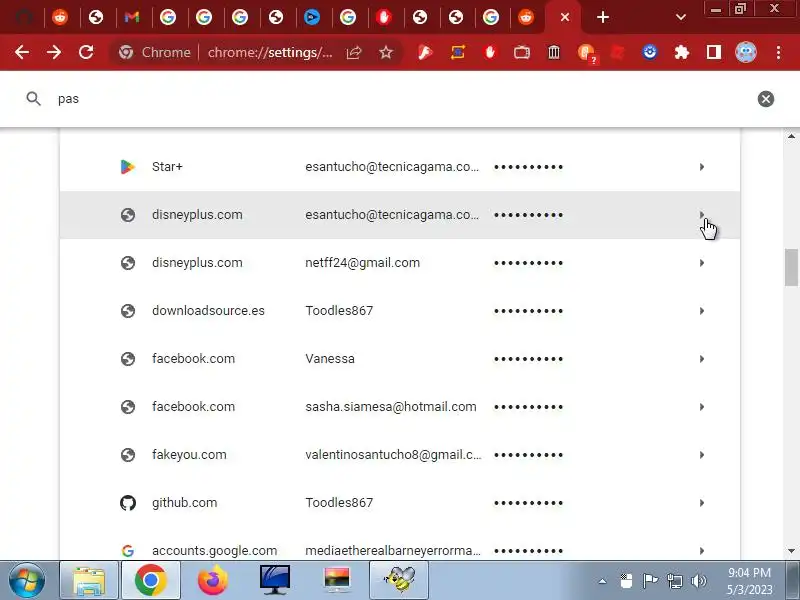Expand the Star+ password entry
The image size is (800, 600).
click(x=702, y=167)
